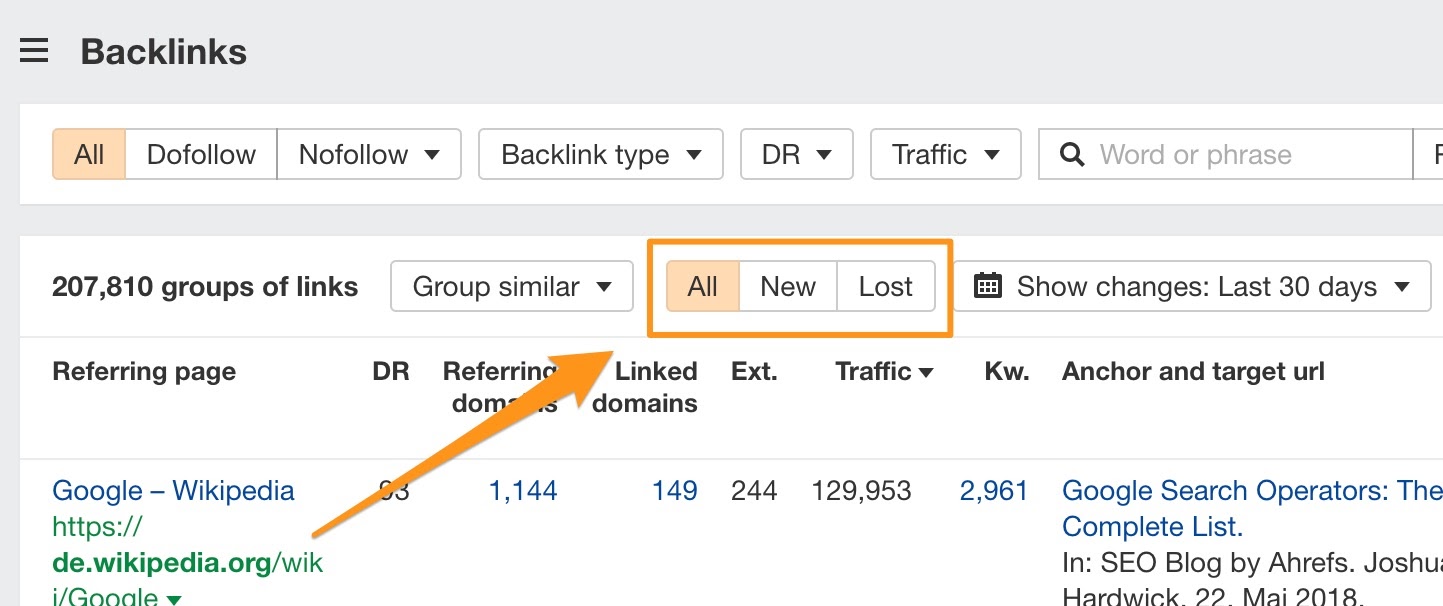The image size is (1443, 606).
Task: Show only Lost backlinks
Action: pos(885,287)
